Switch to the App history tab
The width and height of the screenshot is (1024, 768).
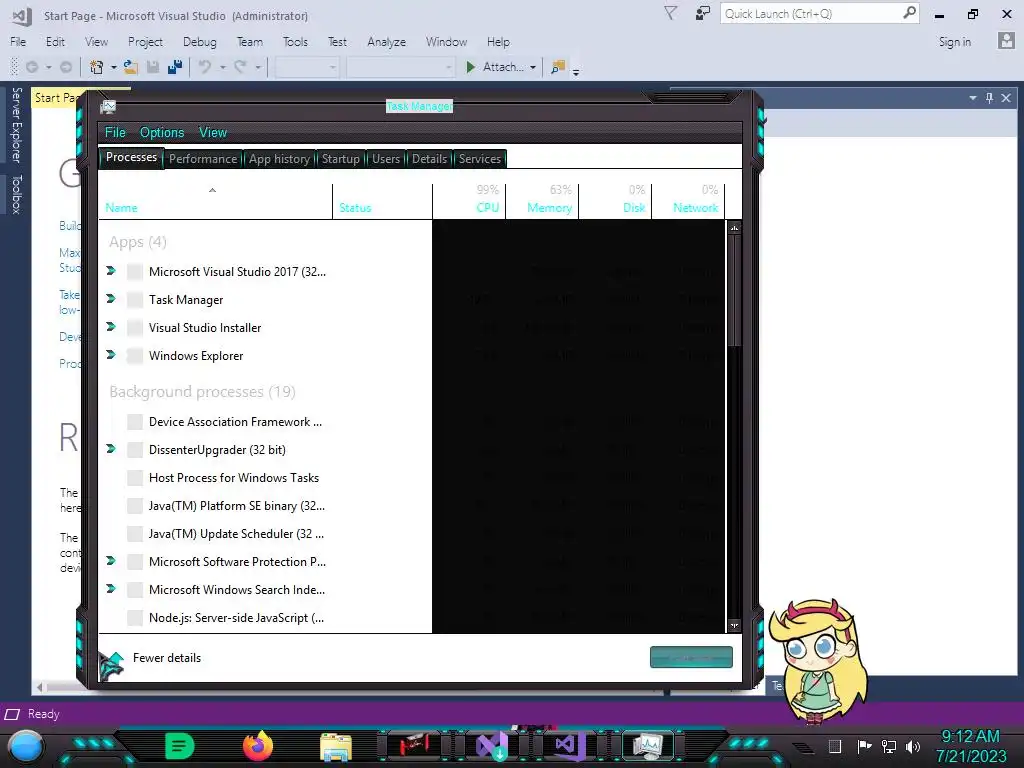coord(279,159)
